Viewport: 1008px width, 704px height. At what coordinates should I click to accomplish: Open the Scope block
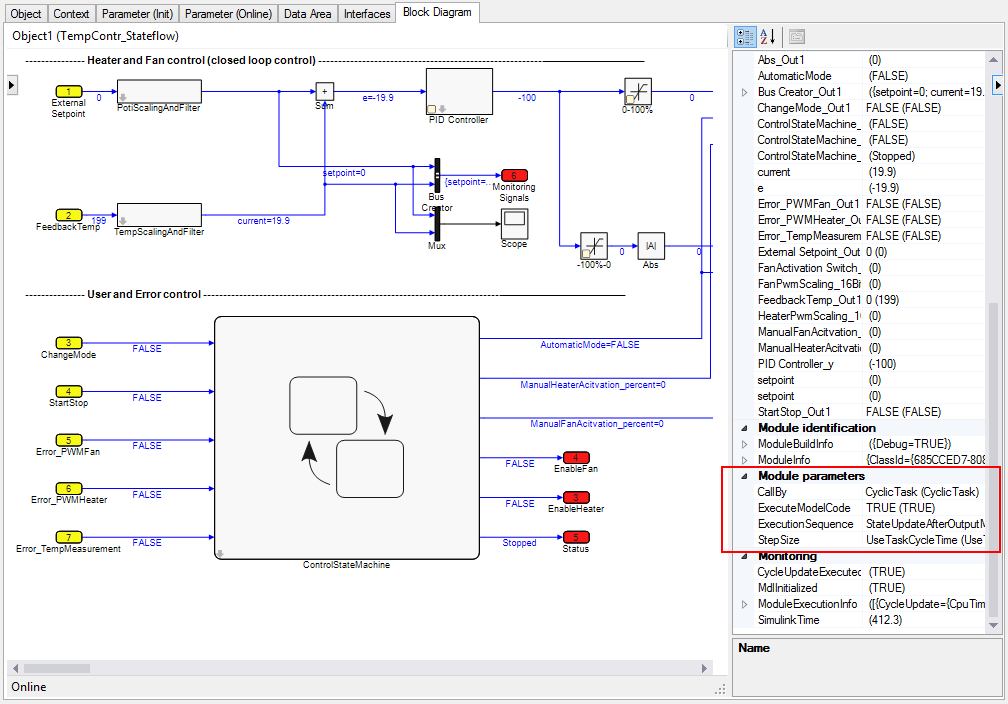(x=514, y=223)
